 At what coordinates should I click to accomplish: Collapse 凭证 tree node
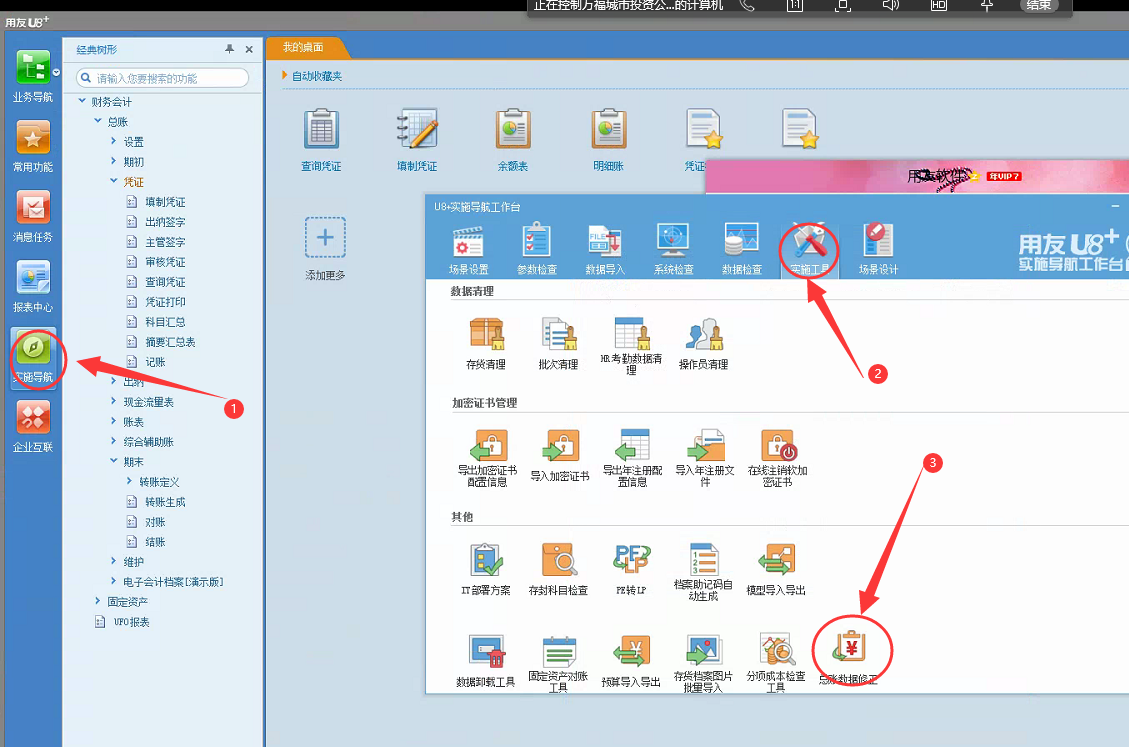114,181
